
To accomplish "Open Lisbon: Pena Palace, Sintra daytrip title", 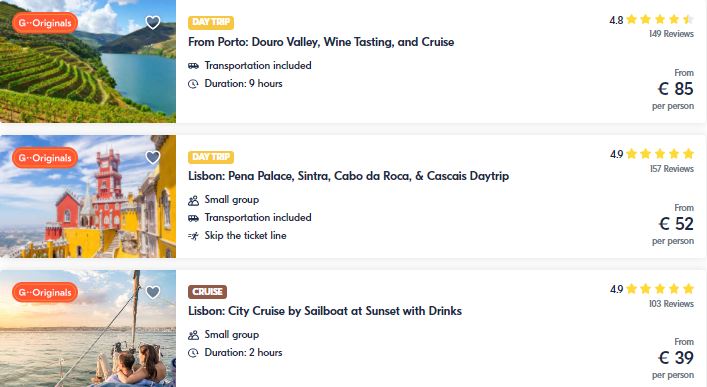I will [349, 176].
